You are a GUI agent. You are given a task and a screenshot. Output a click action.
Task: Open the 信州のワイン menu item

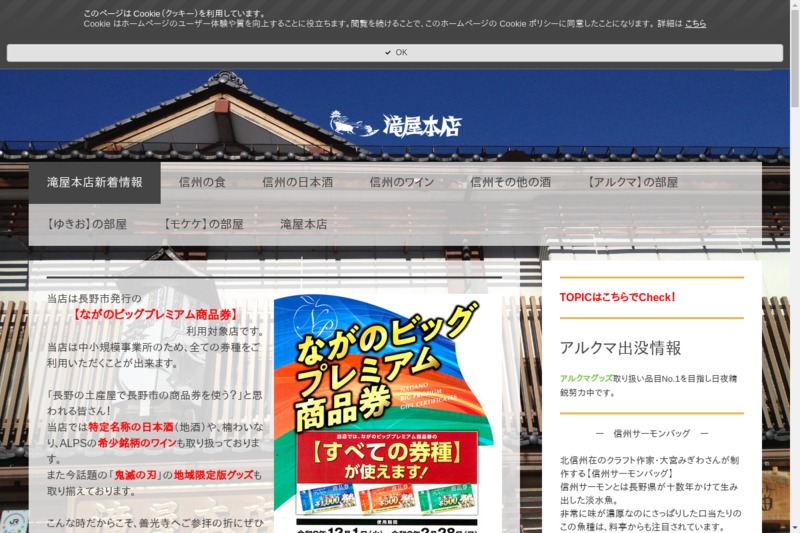coord(402,183)
